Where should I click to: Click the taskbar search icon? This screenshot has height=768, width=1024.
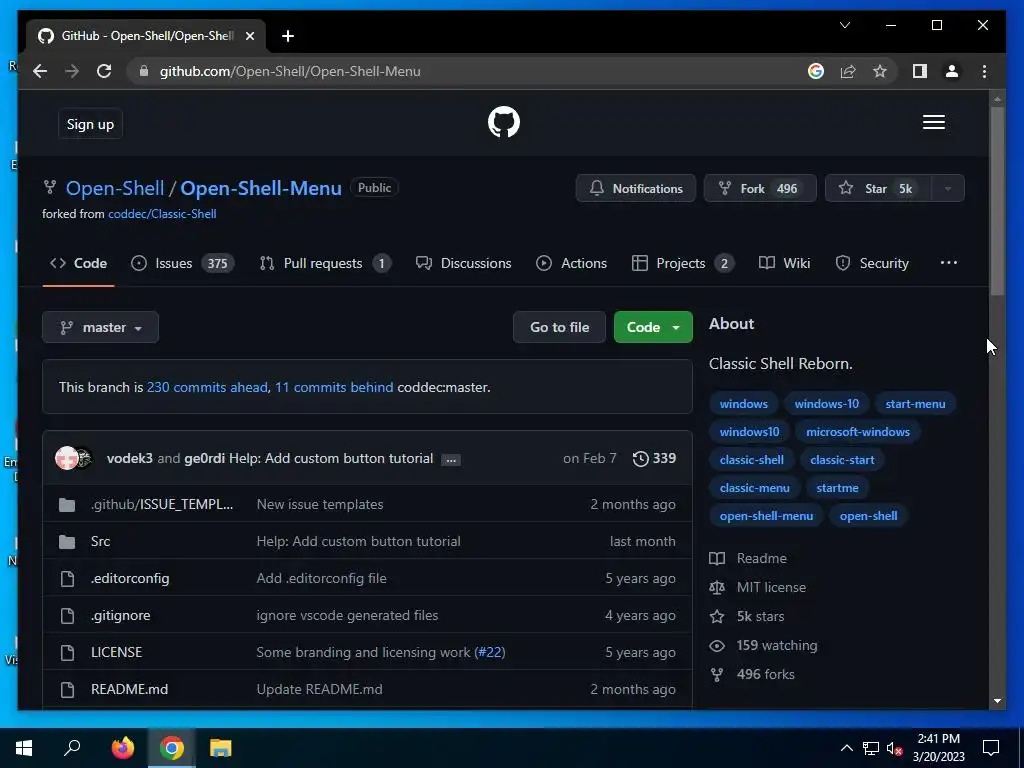pyautogui.click(x=72, y=748)
